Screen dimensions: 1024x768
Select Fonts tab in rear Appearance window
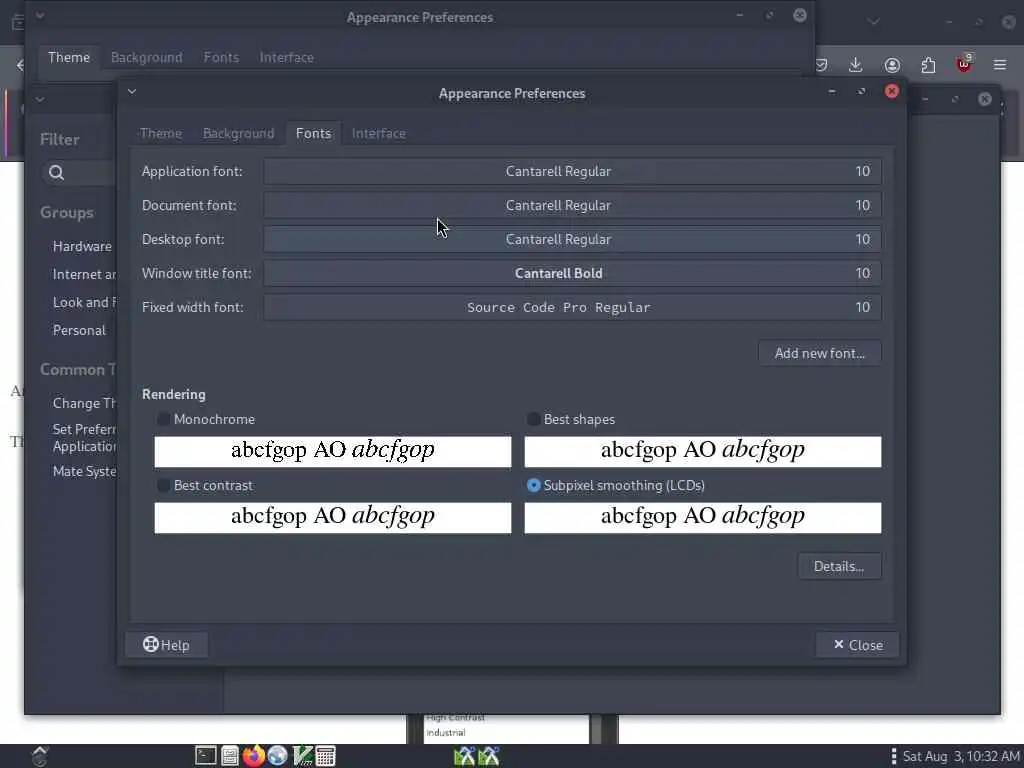point(221,57)
